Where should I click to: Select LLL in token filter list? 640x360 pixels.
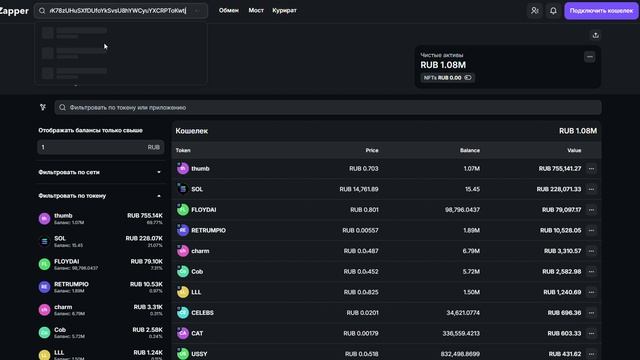coord(100,355)
